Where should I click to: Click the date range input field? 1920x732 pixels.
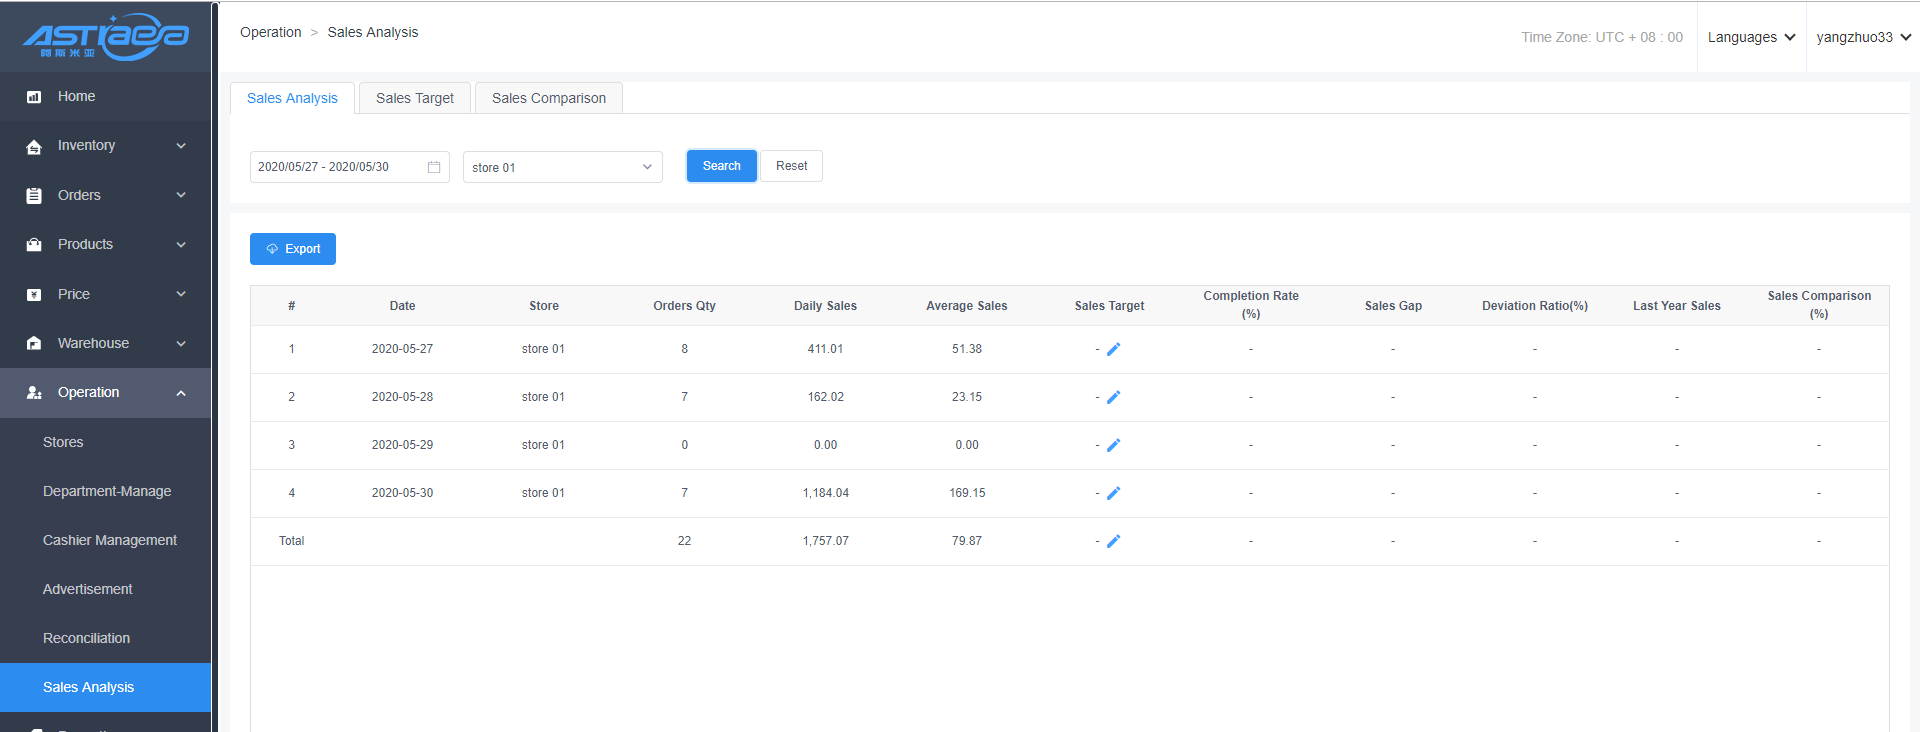pyautogui.click(x=335, y=167)
